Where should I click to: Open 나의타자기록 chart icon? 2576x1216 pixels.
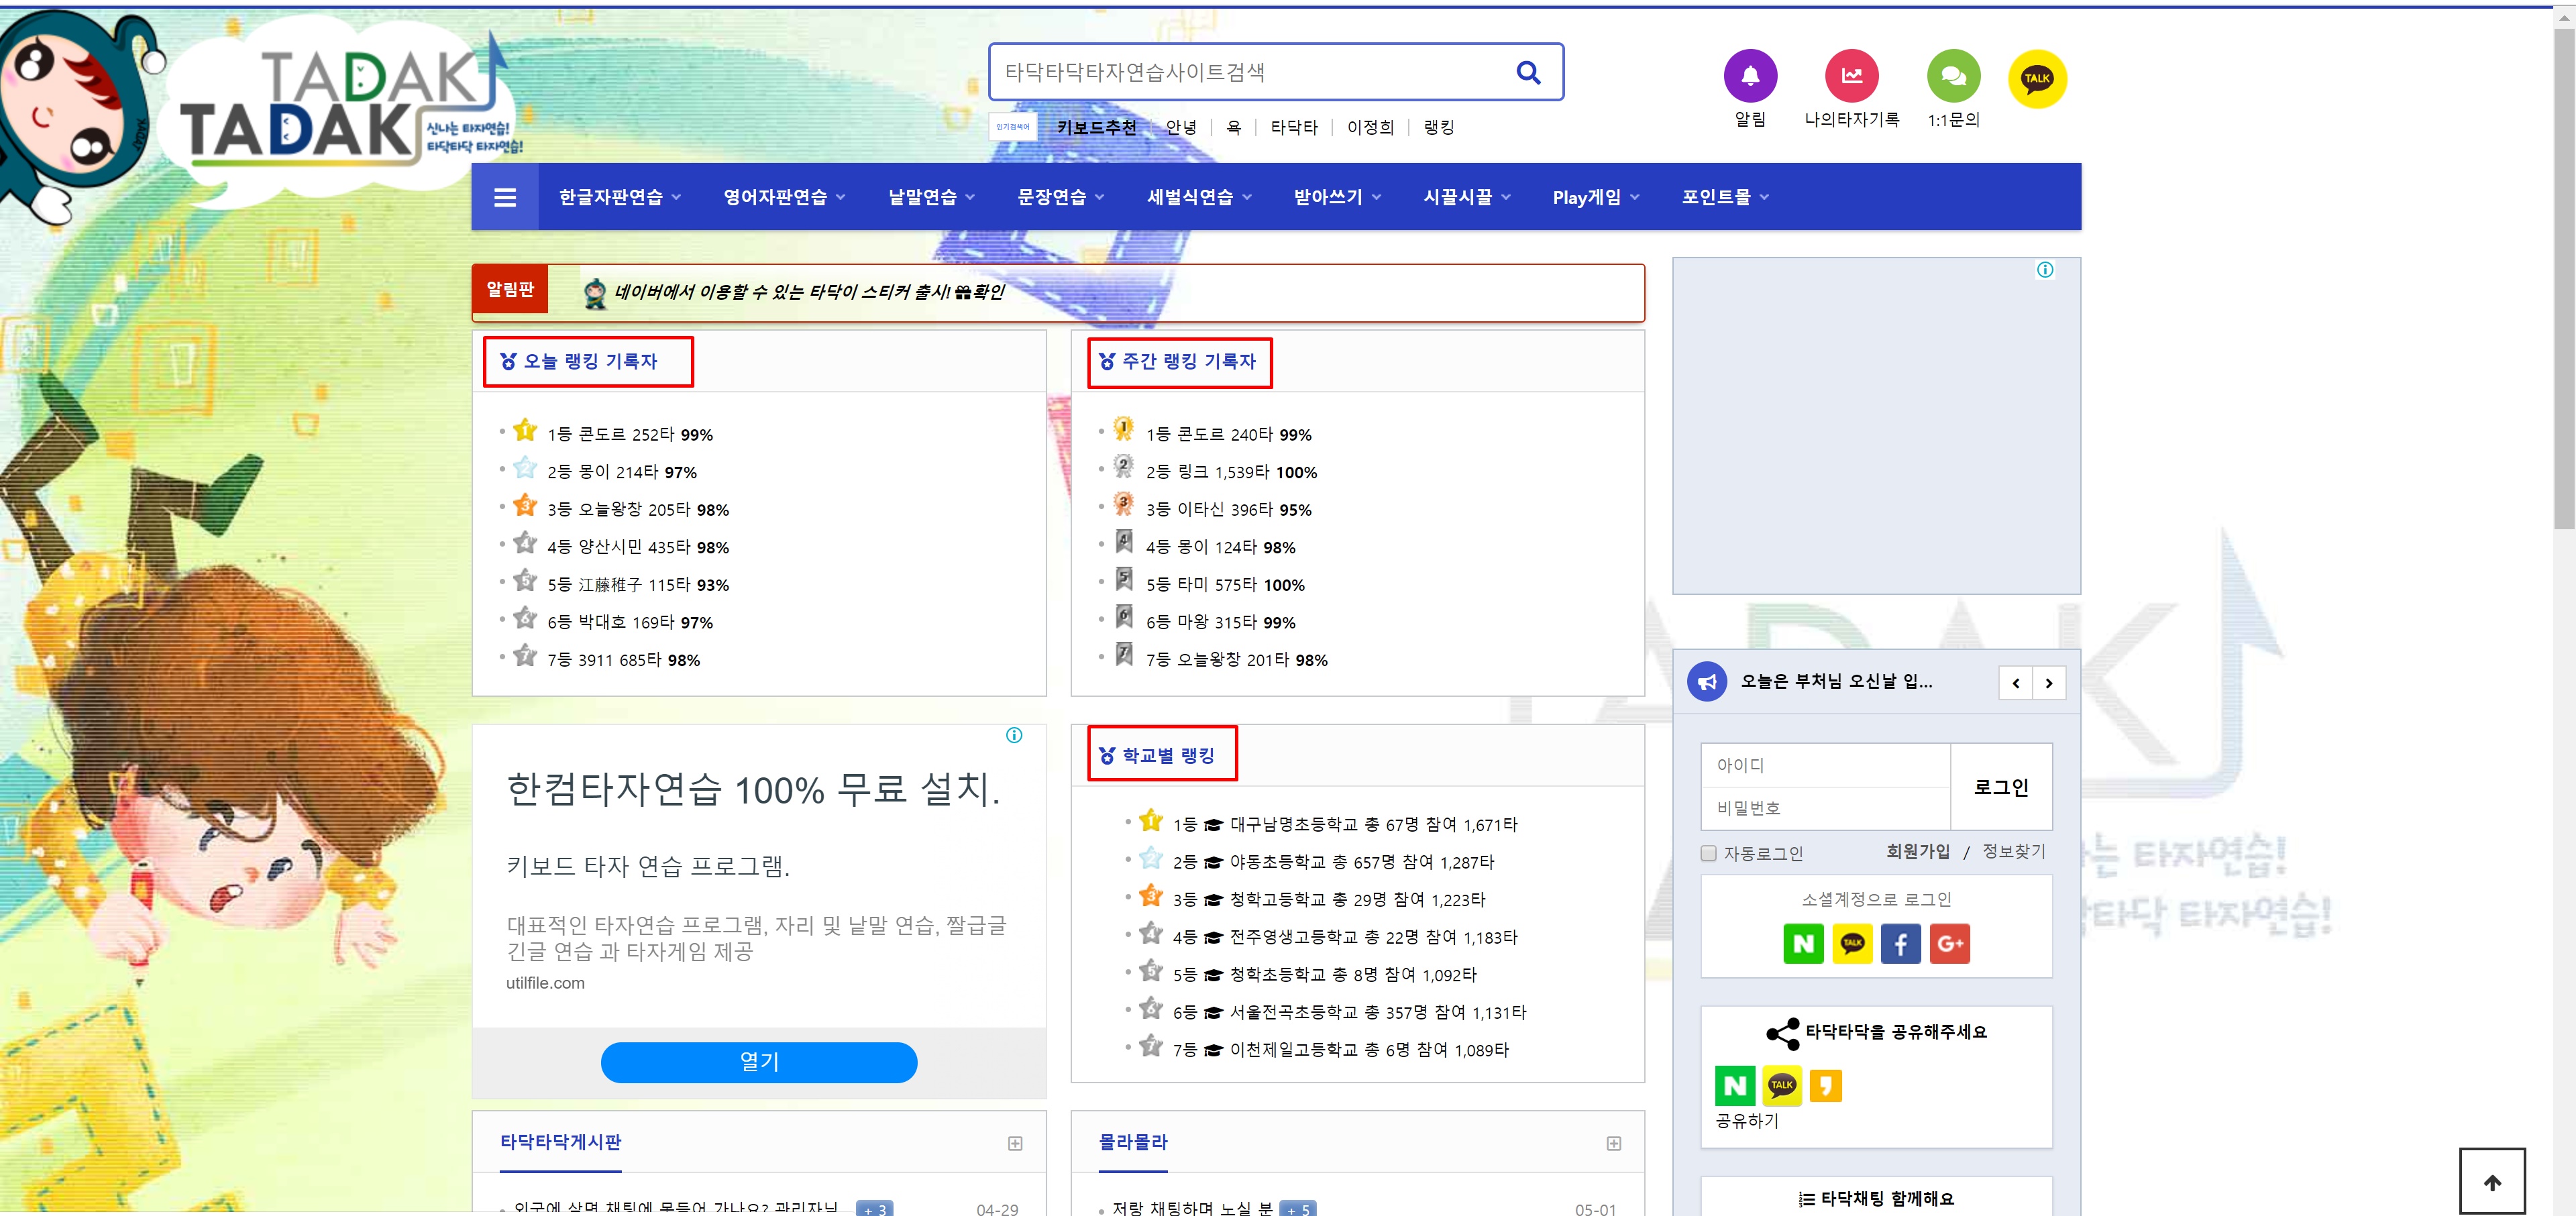coord(1851,76)
